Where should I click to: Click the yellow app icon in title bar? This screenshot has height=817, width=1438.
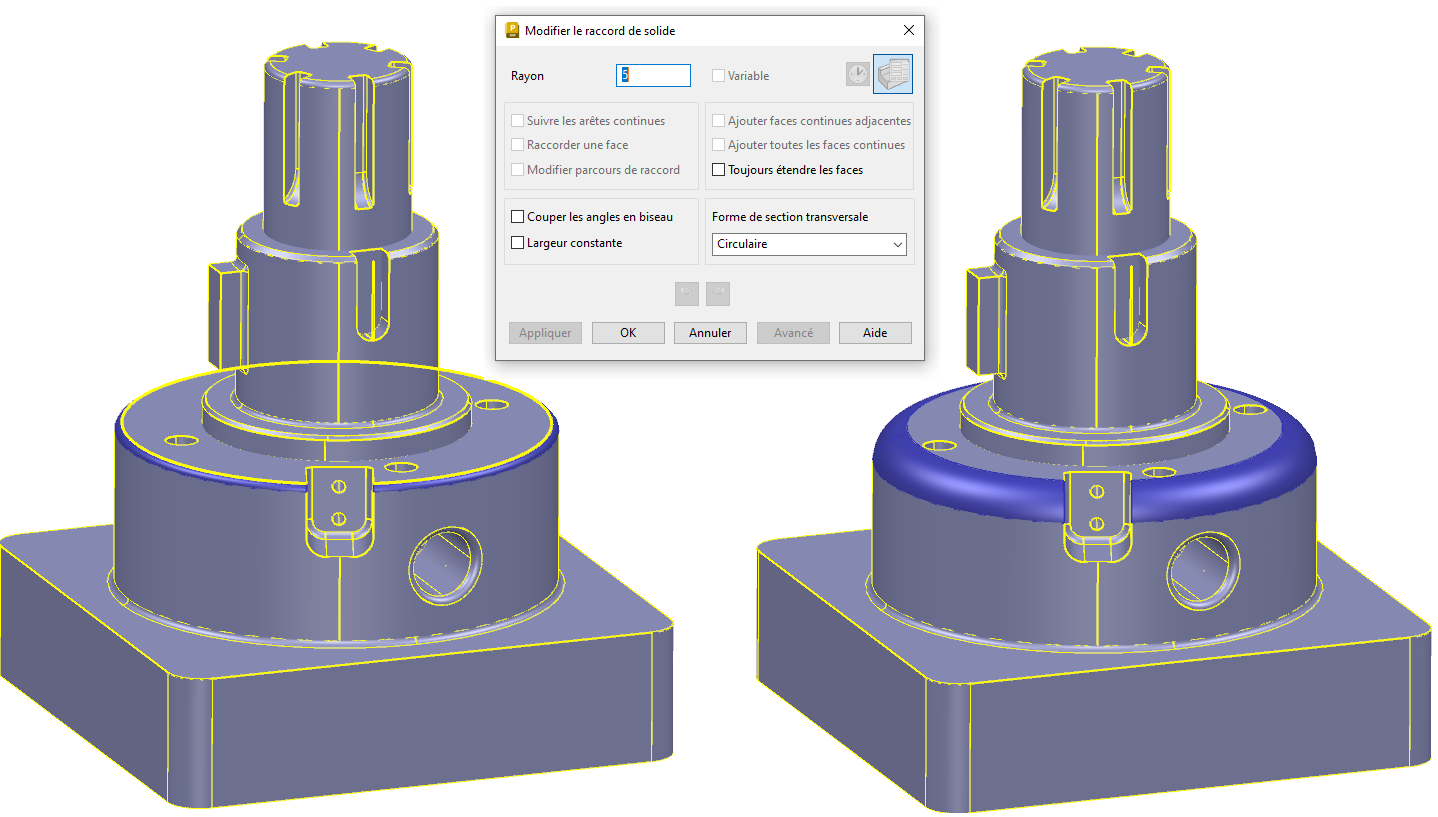click(512, 30)
